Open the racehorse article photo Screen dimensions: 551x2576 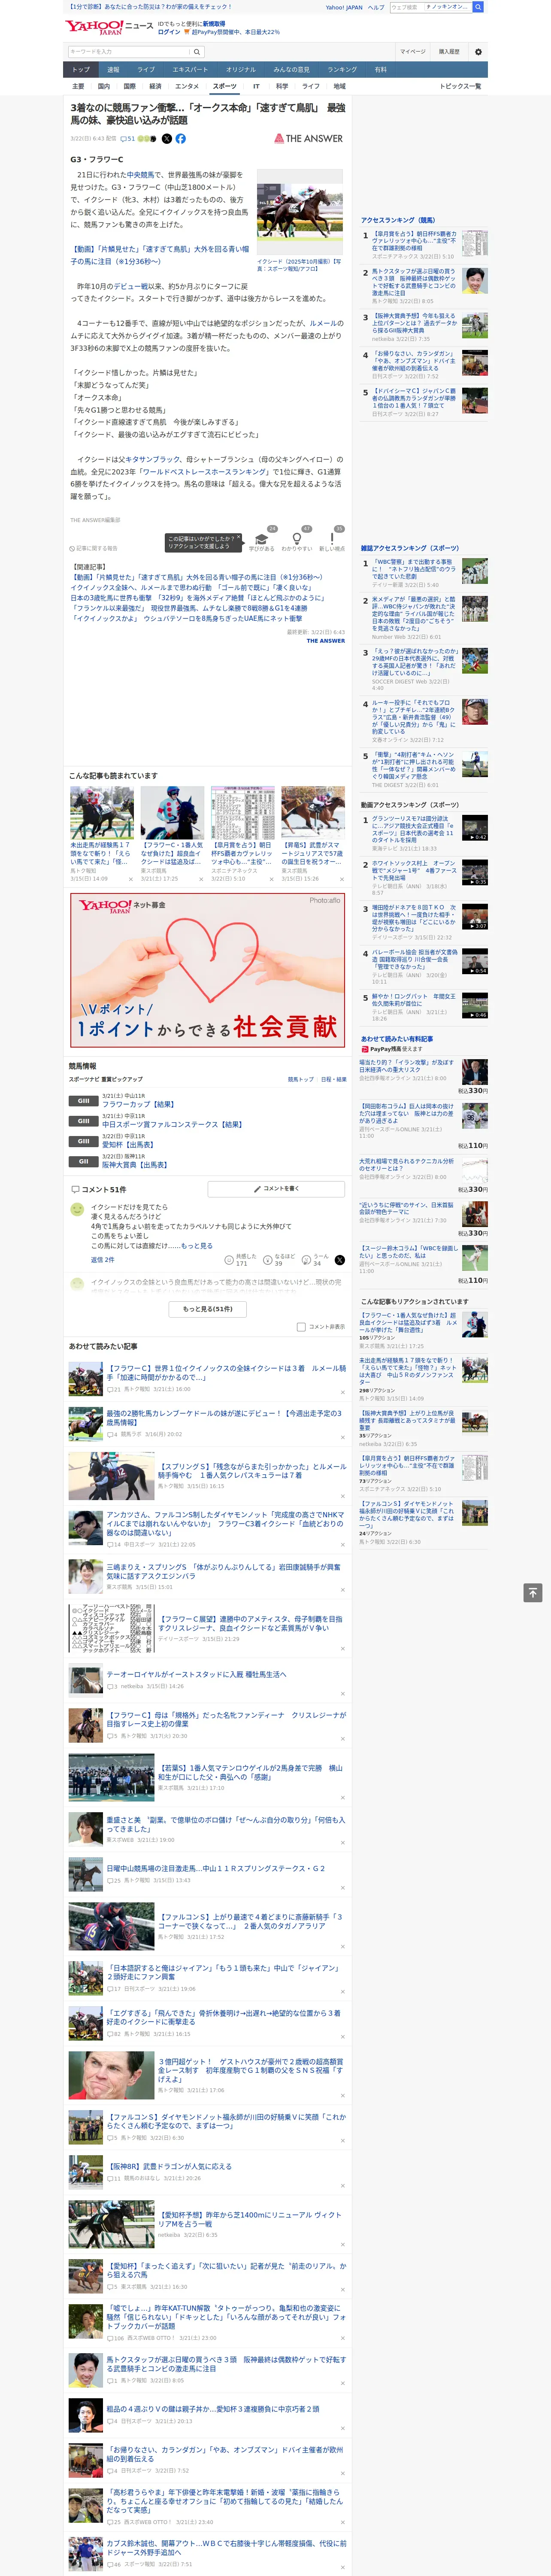coord(300,212)
